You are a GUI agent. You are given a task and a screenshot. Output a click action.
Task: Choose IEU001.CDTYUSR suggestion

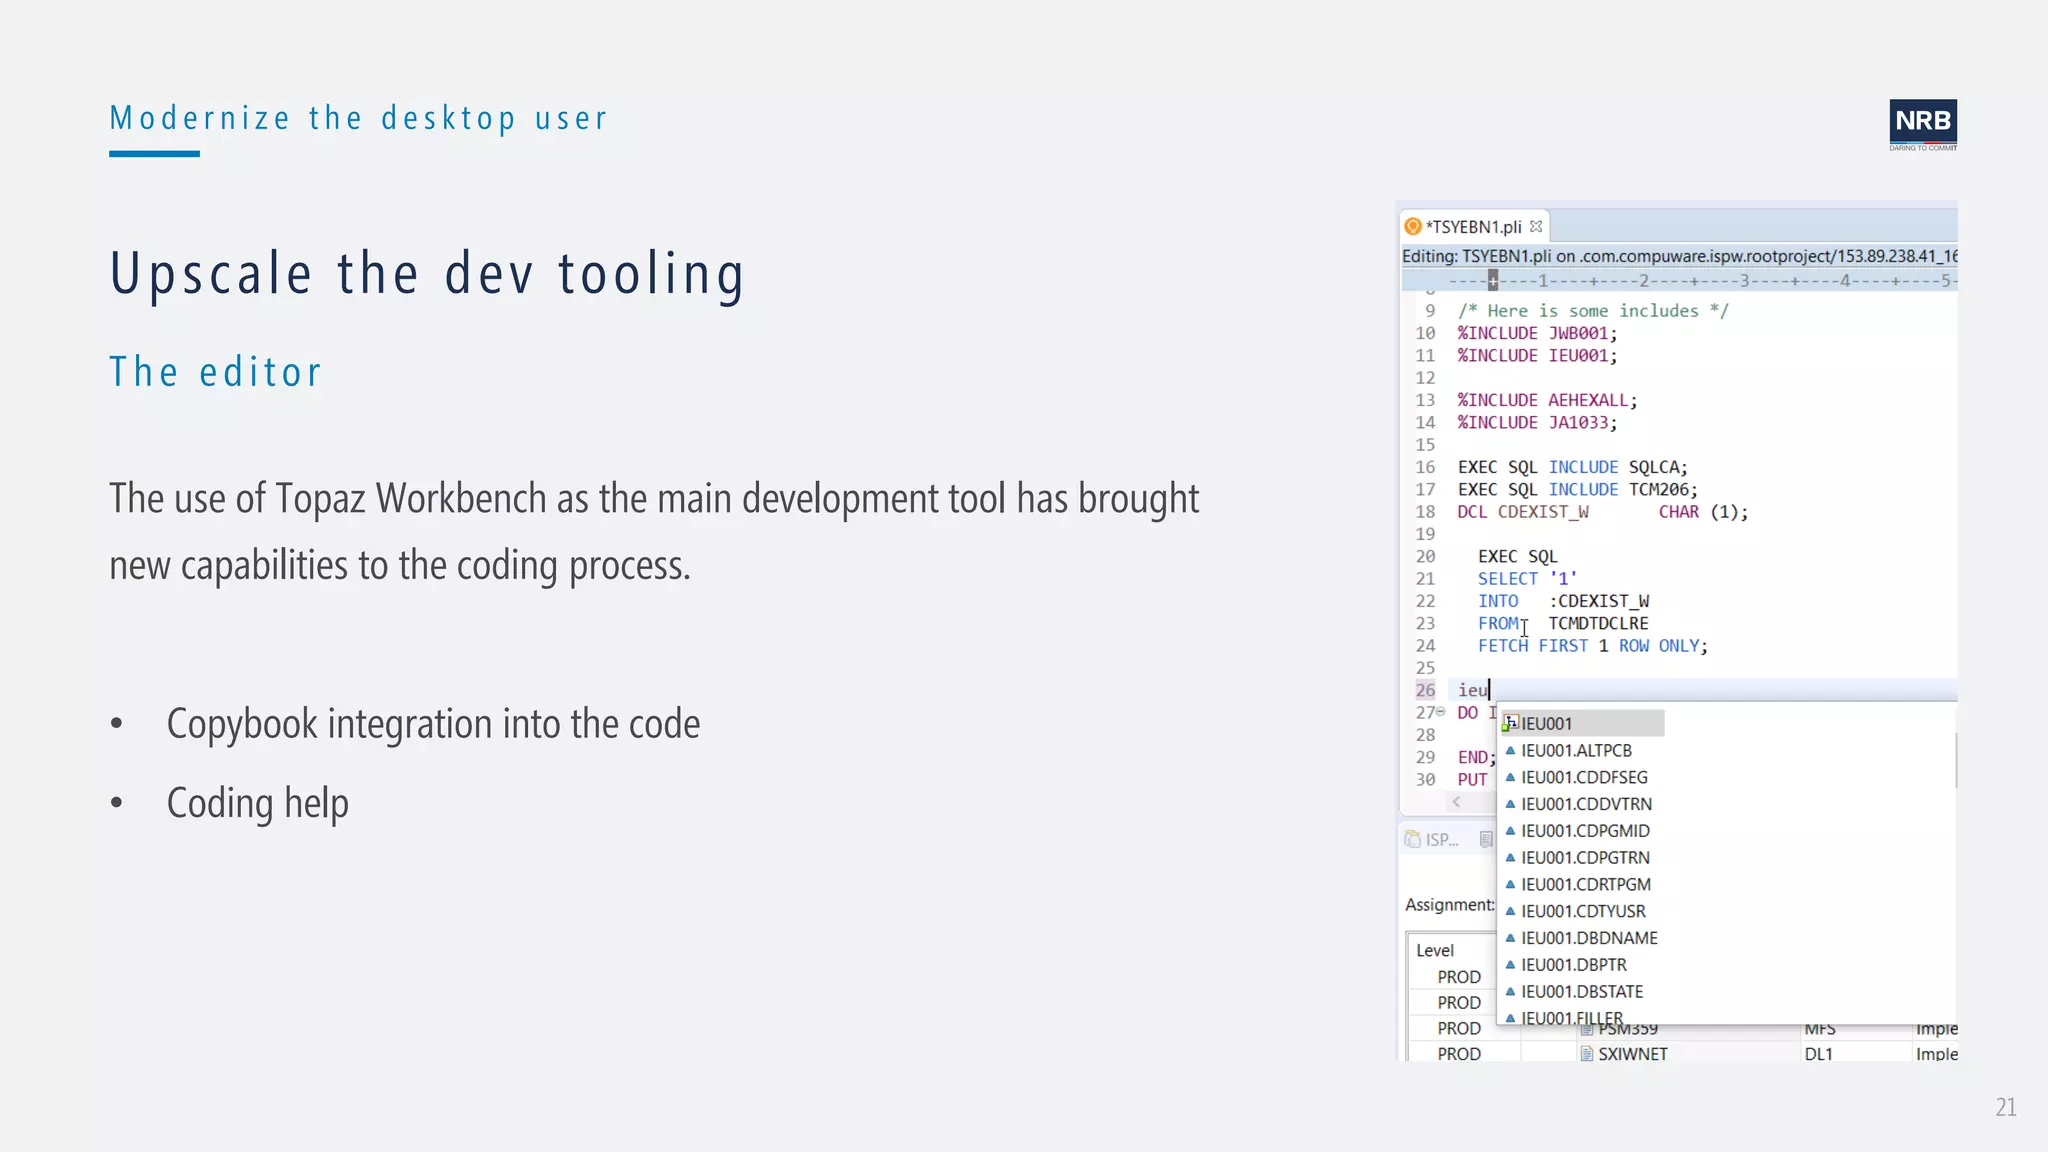(1575, 912)
